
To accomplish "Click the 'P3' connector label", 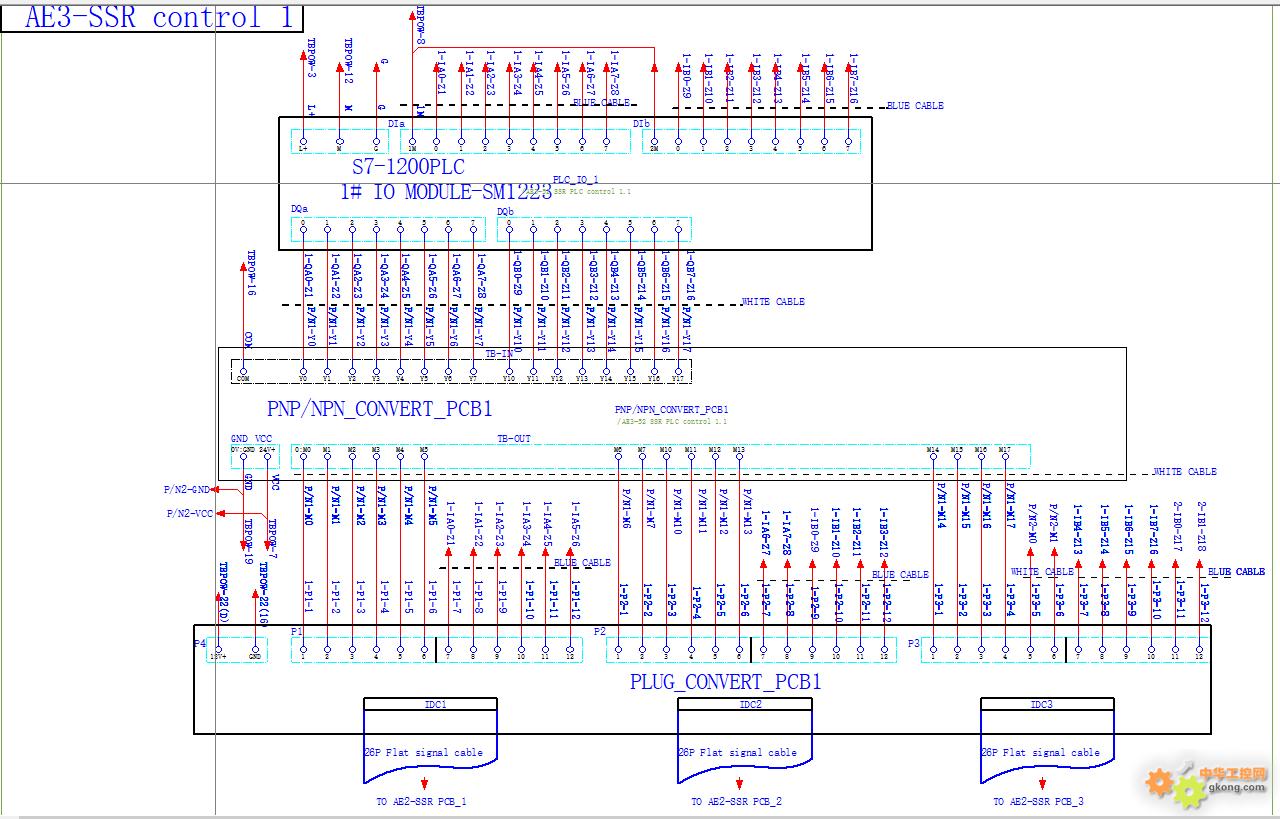I will click(x=915, y=643).
